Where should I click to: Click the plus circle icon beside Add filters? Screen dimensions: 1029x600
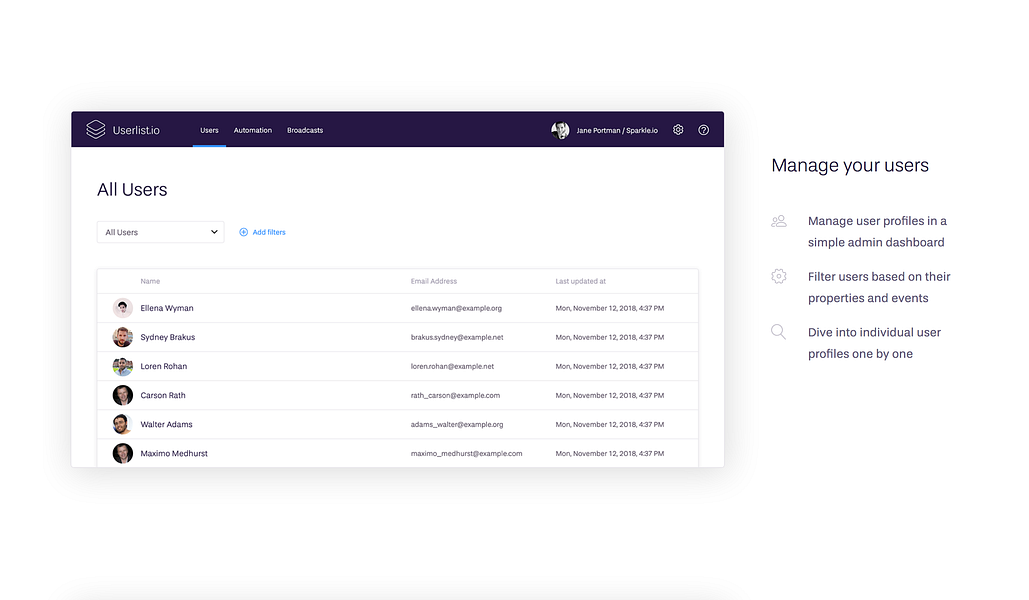[x=243, y=232]
